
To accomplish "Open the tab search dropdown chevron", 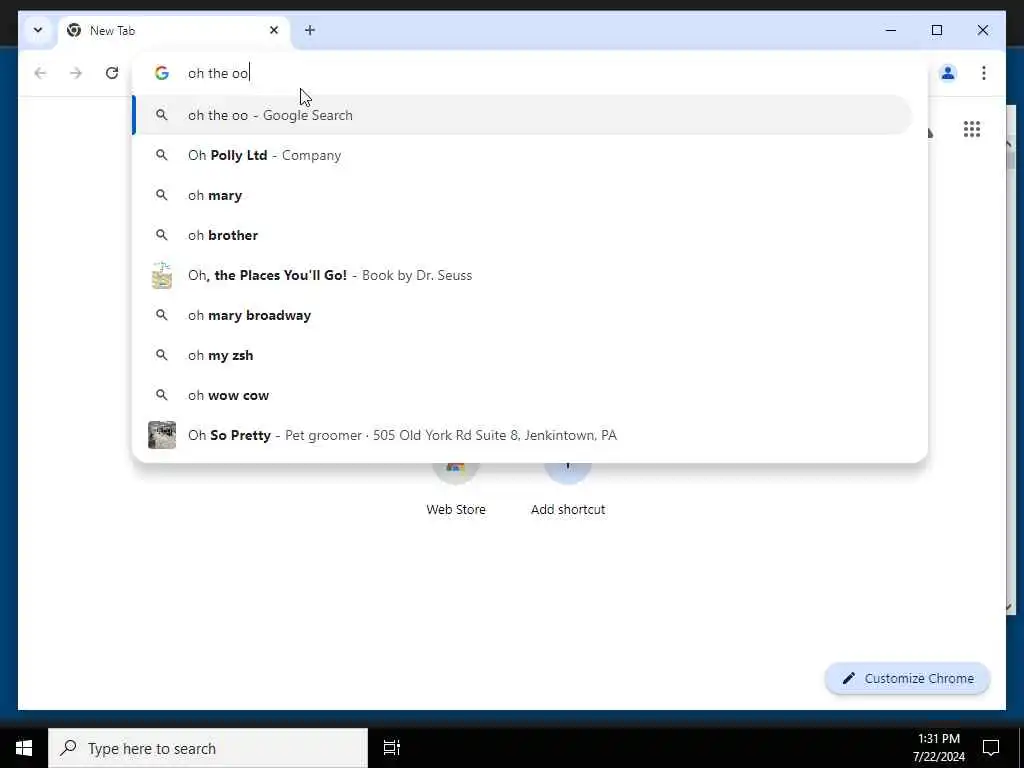I will click(x=38, y=30).
